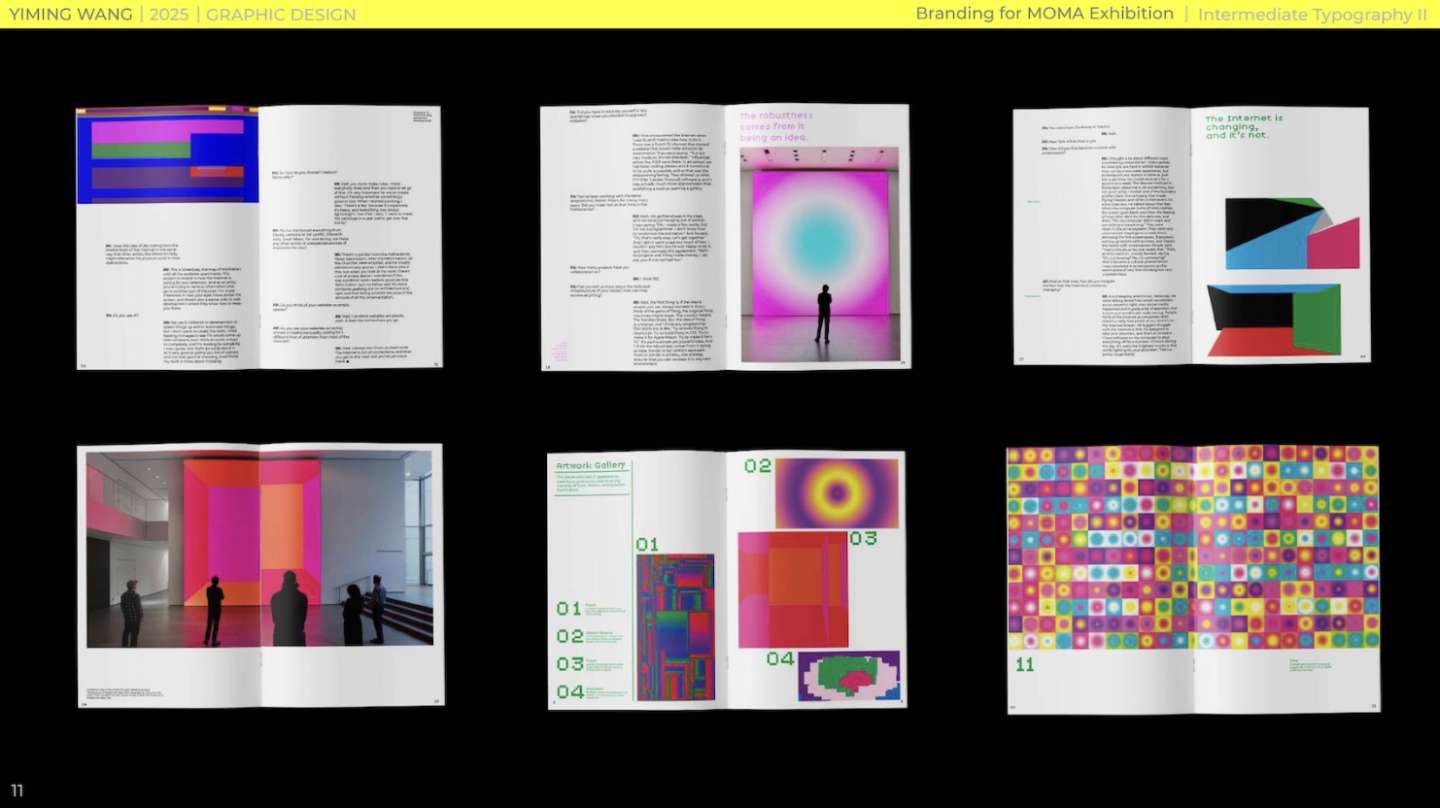Viewport: 1440px width, 808px height.
Task: Click the Intermediate Typography II label
Action: [x=1312, y=14]
